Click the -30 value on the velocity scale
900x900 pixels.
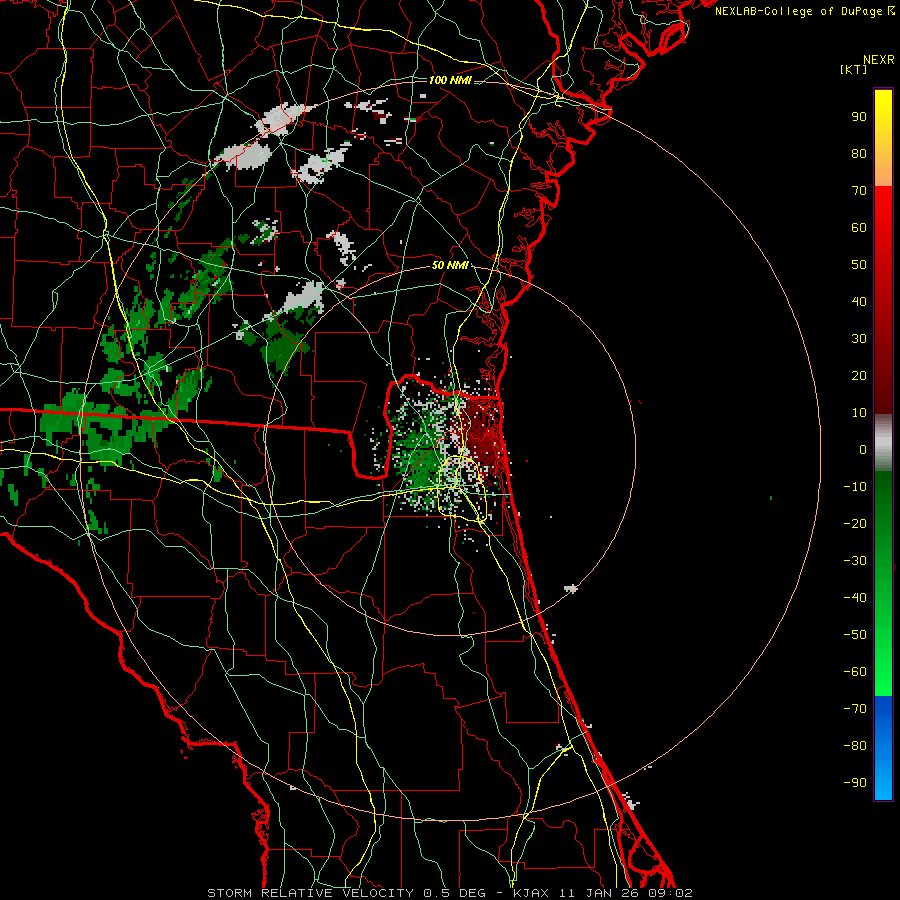tap(855, 561)
